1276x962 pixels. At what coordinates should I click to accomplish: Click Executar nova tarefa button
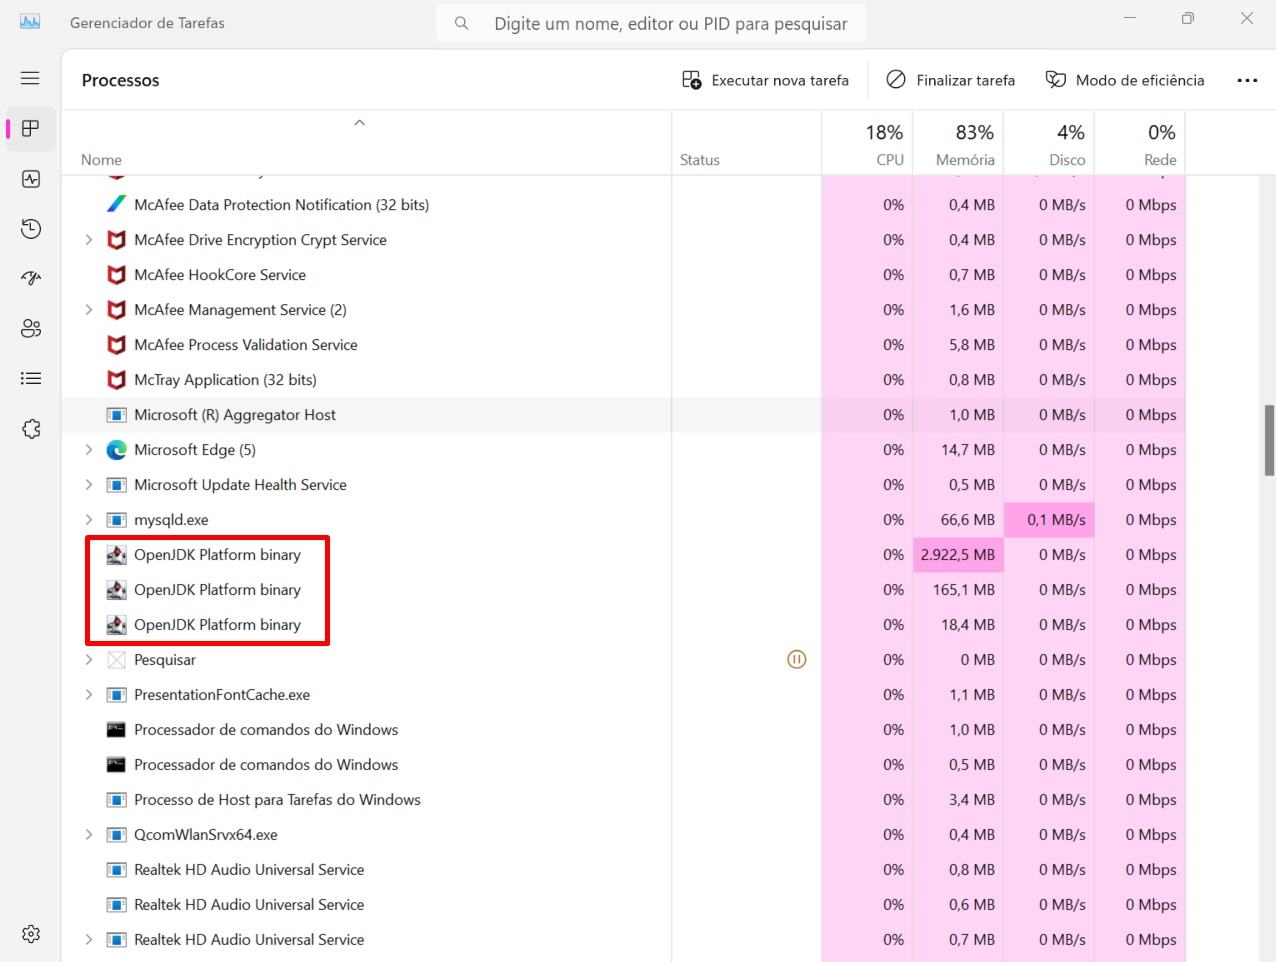pos(766,80)
